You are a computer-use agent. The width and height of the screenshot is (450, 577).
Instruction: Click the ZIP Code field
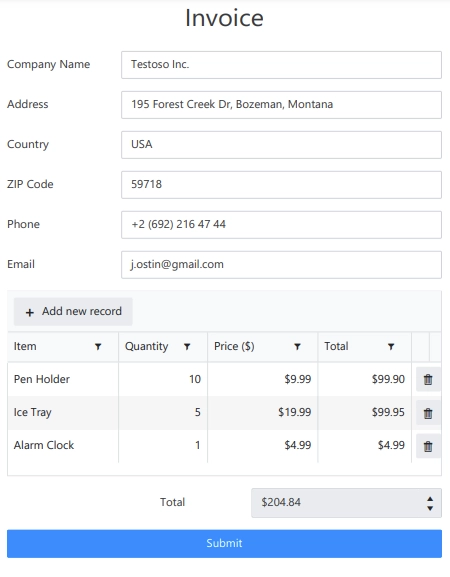pyautogui.click(x=281, y=185)
